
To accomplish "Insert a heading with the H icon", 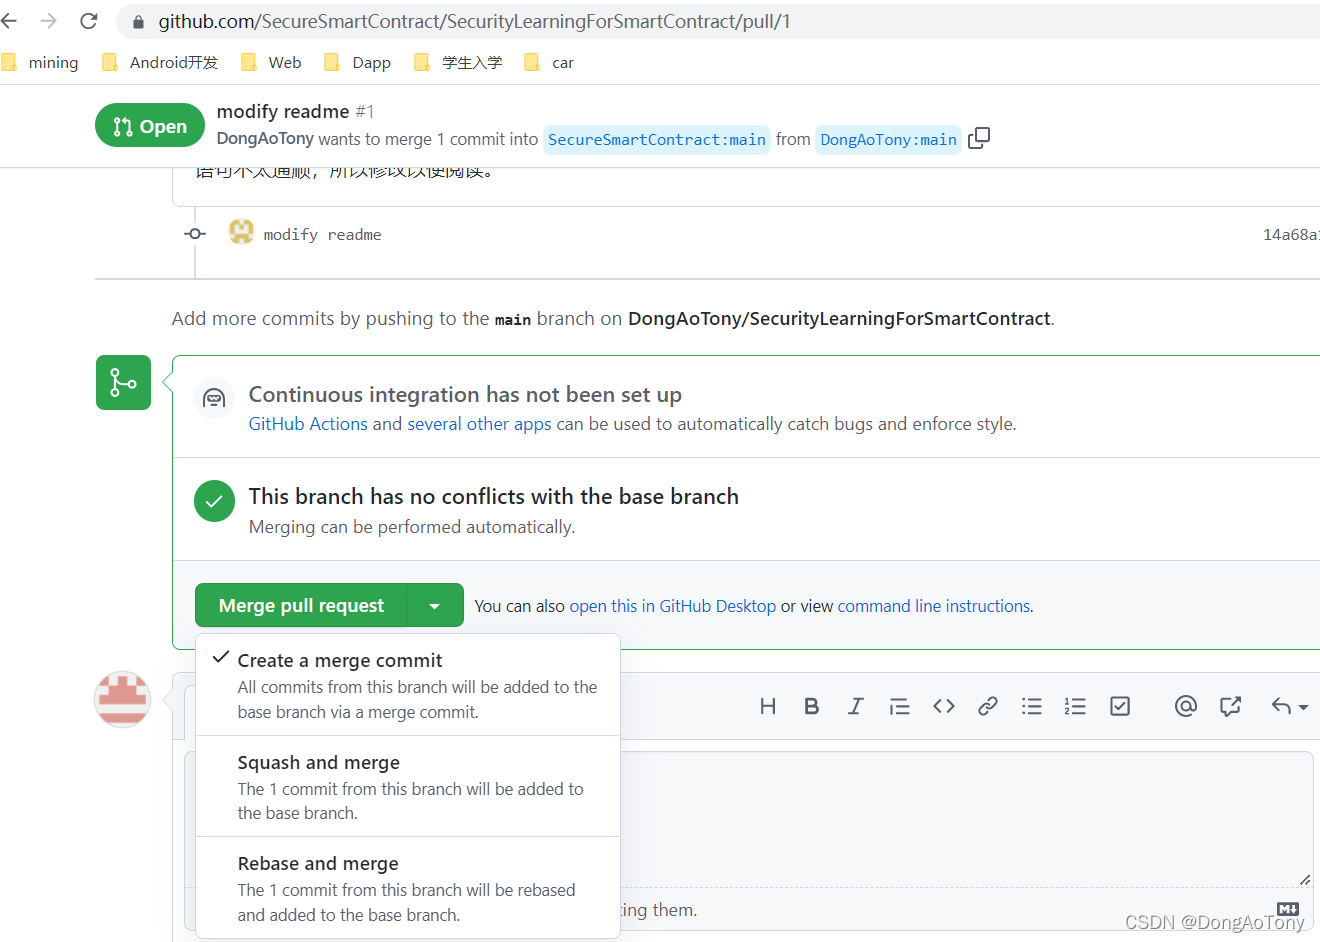I will (768, 706).
